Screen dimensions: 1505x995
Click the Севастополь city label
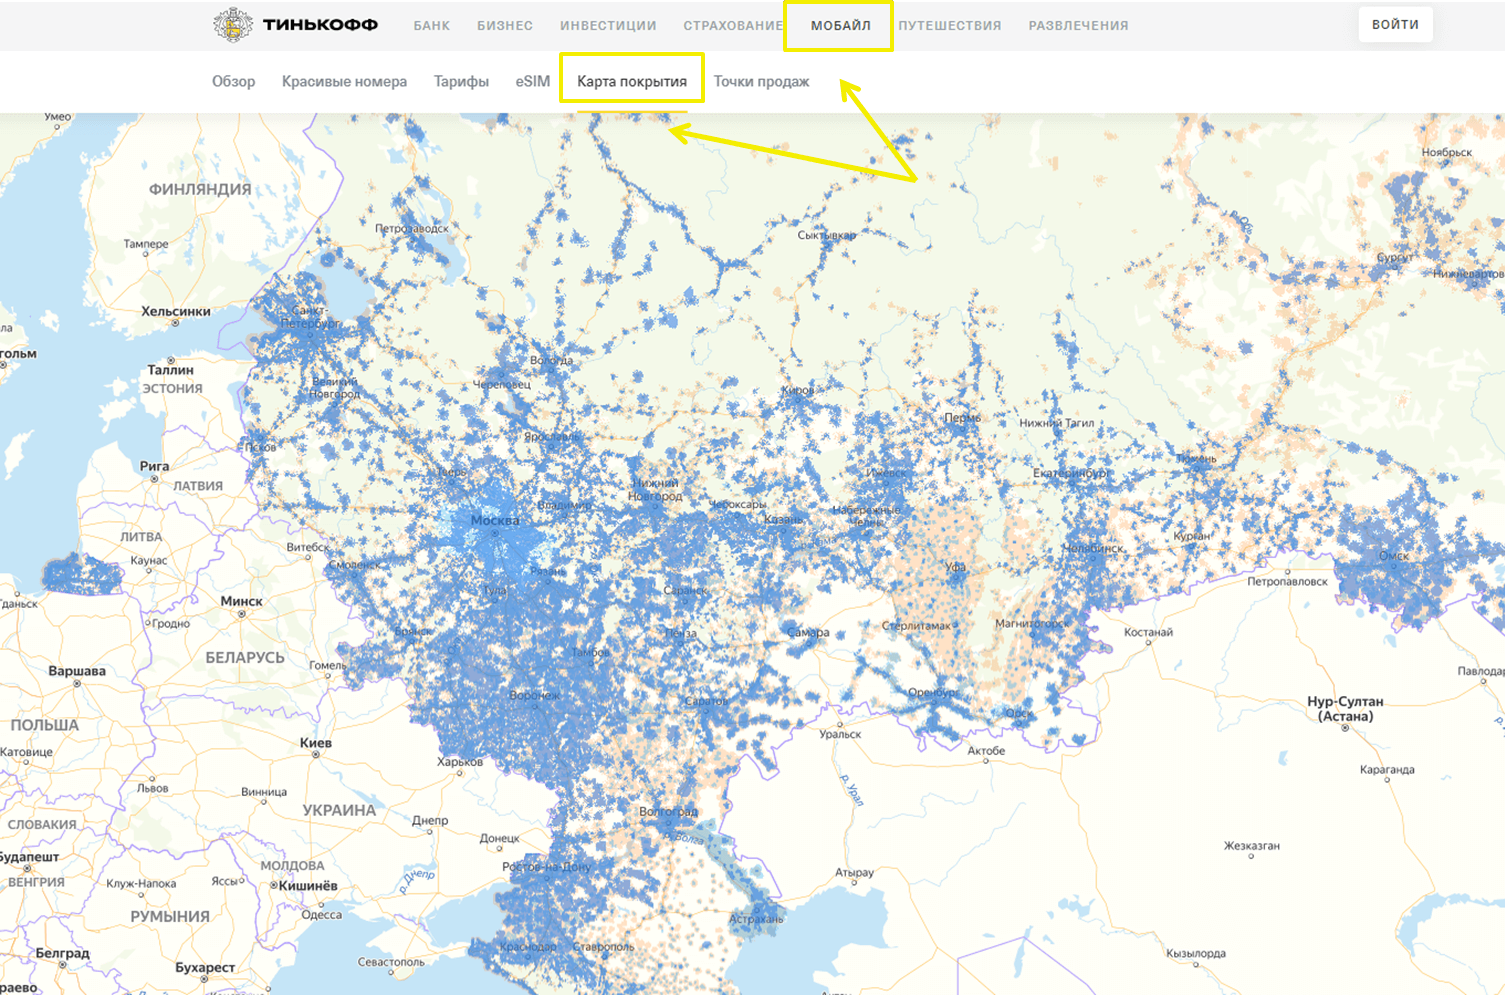click(391, 962)
